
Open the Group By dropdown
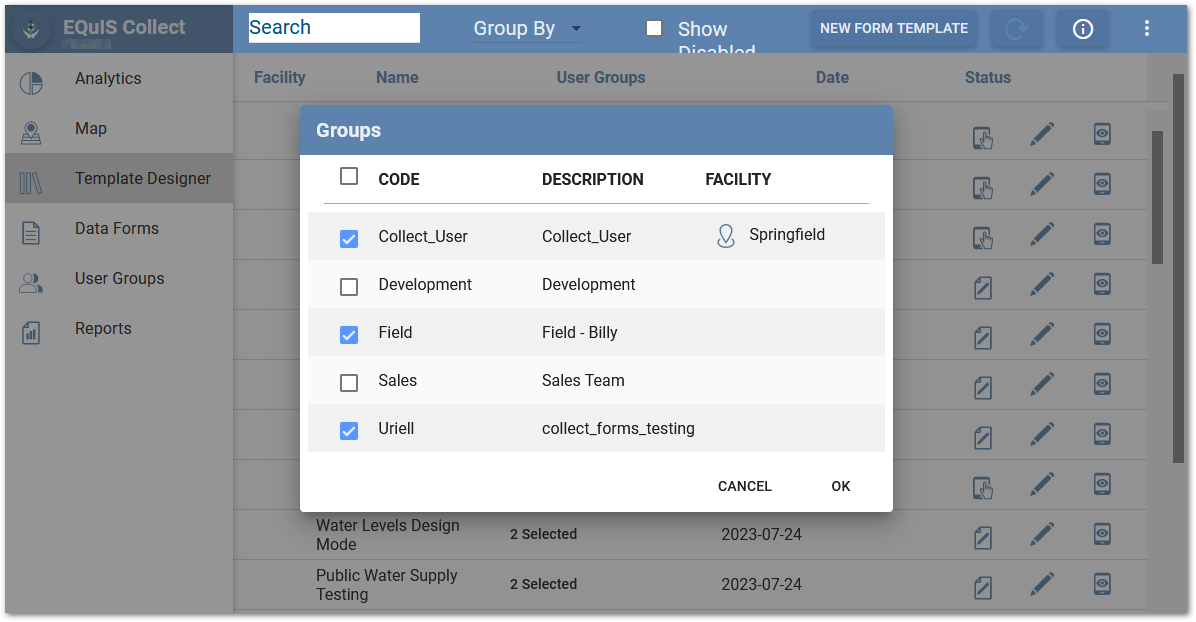point(527,29)
